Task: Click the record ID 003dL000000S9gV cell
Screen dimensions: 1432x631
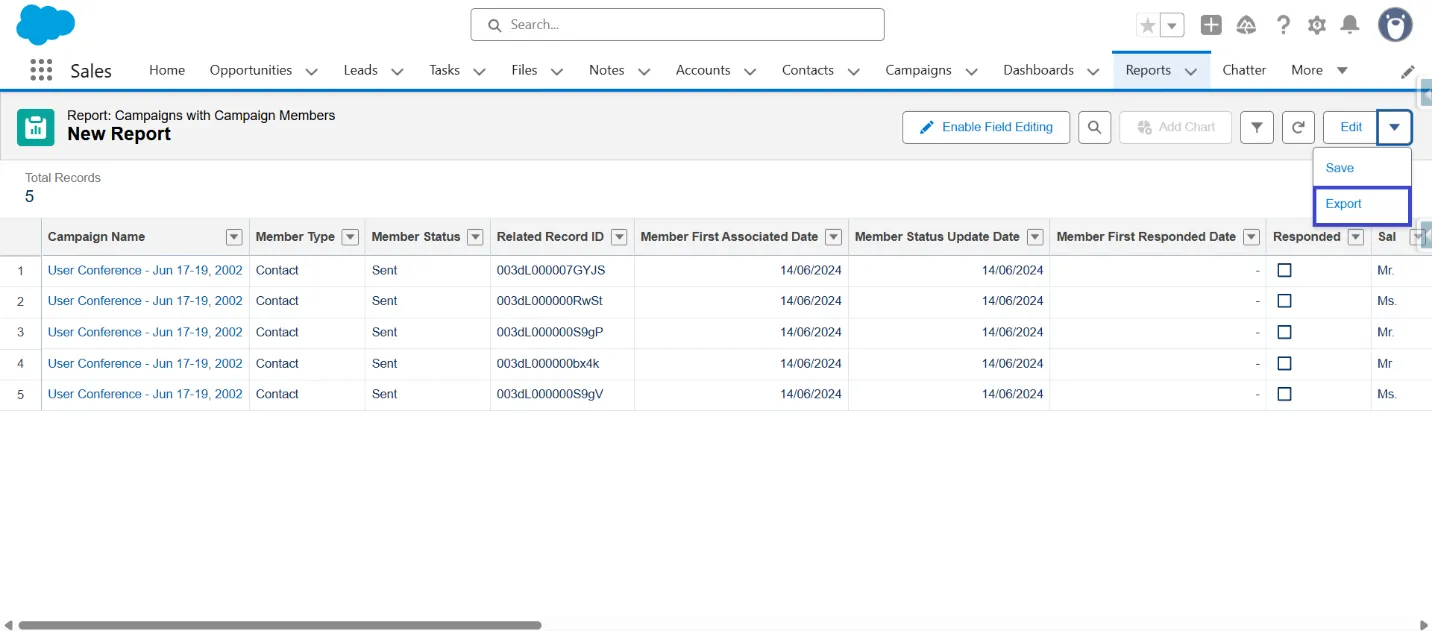Action: point(562,394)
